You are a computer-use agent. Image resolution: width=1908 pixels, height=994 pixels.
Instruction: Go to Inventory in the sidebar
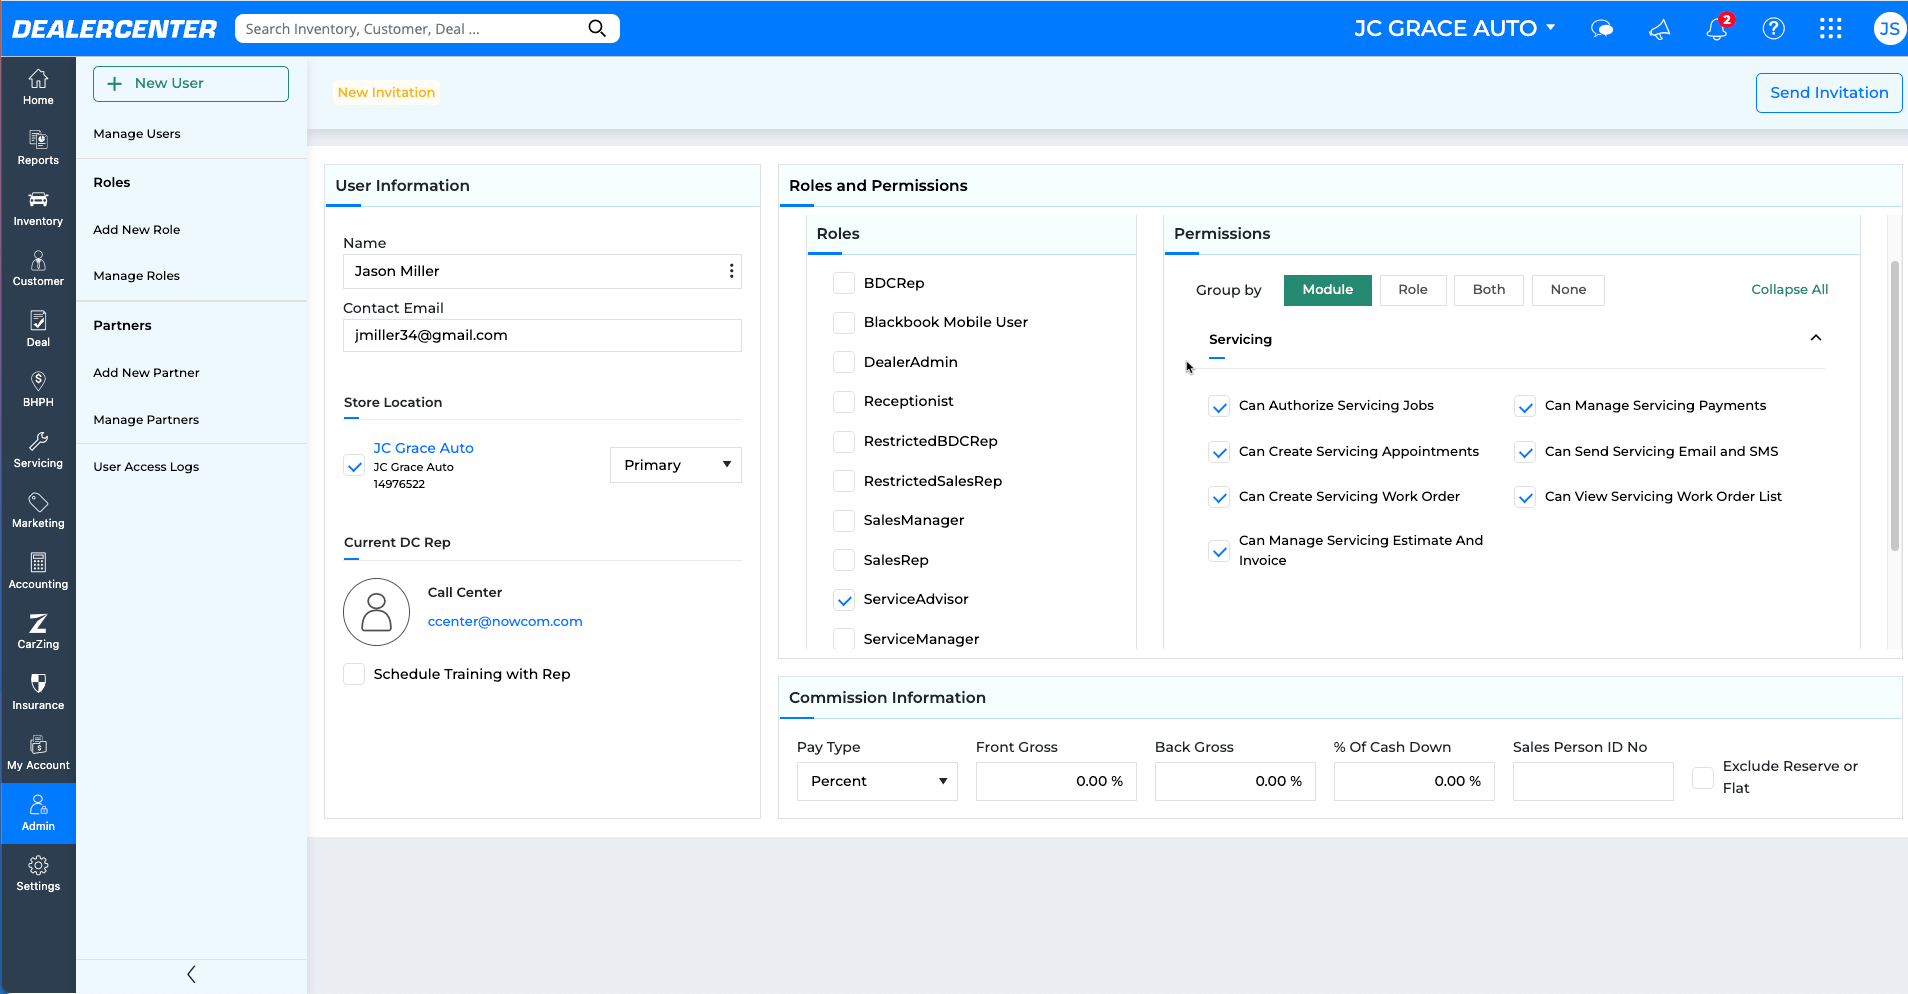tap(38, 208)
